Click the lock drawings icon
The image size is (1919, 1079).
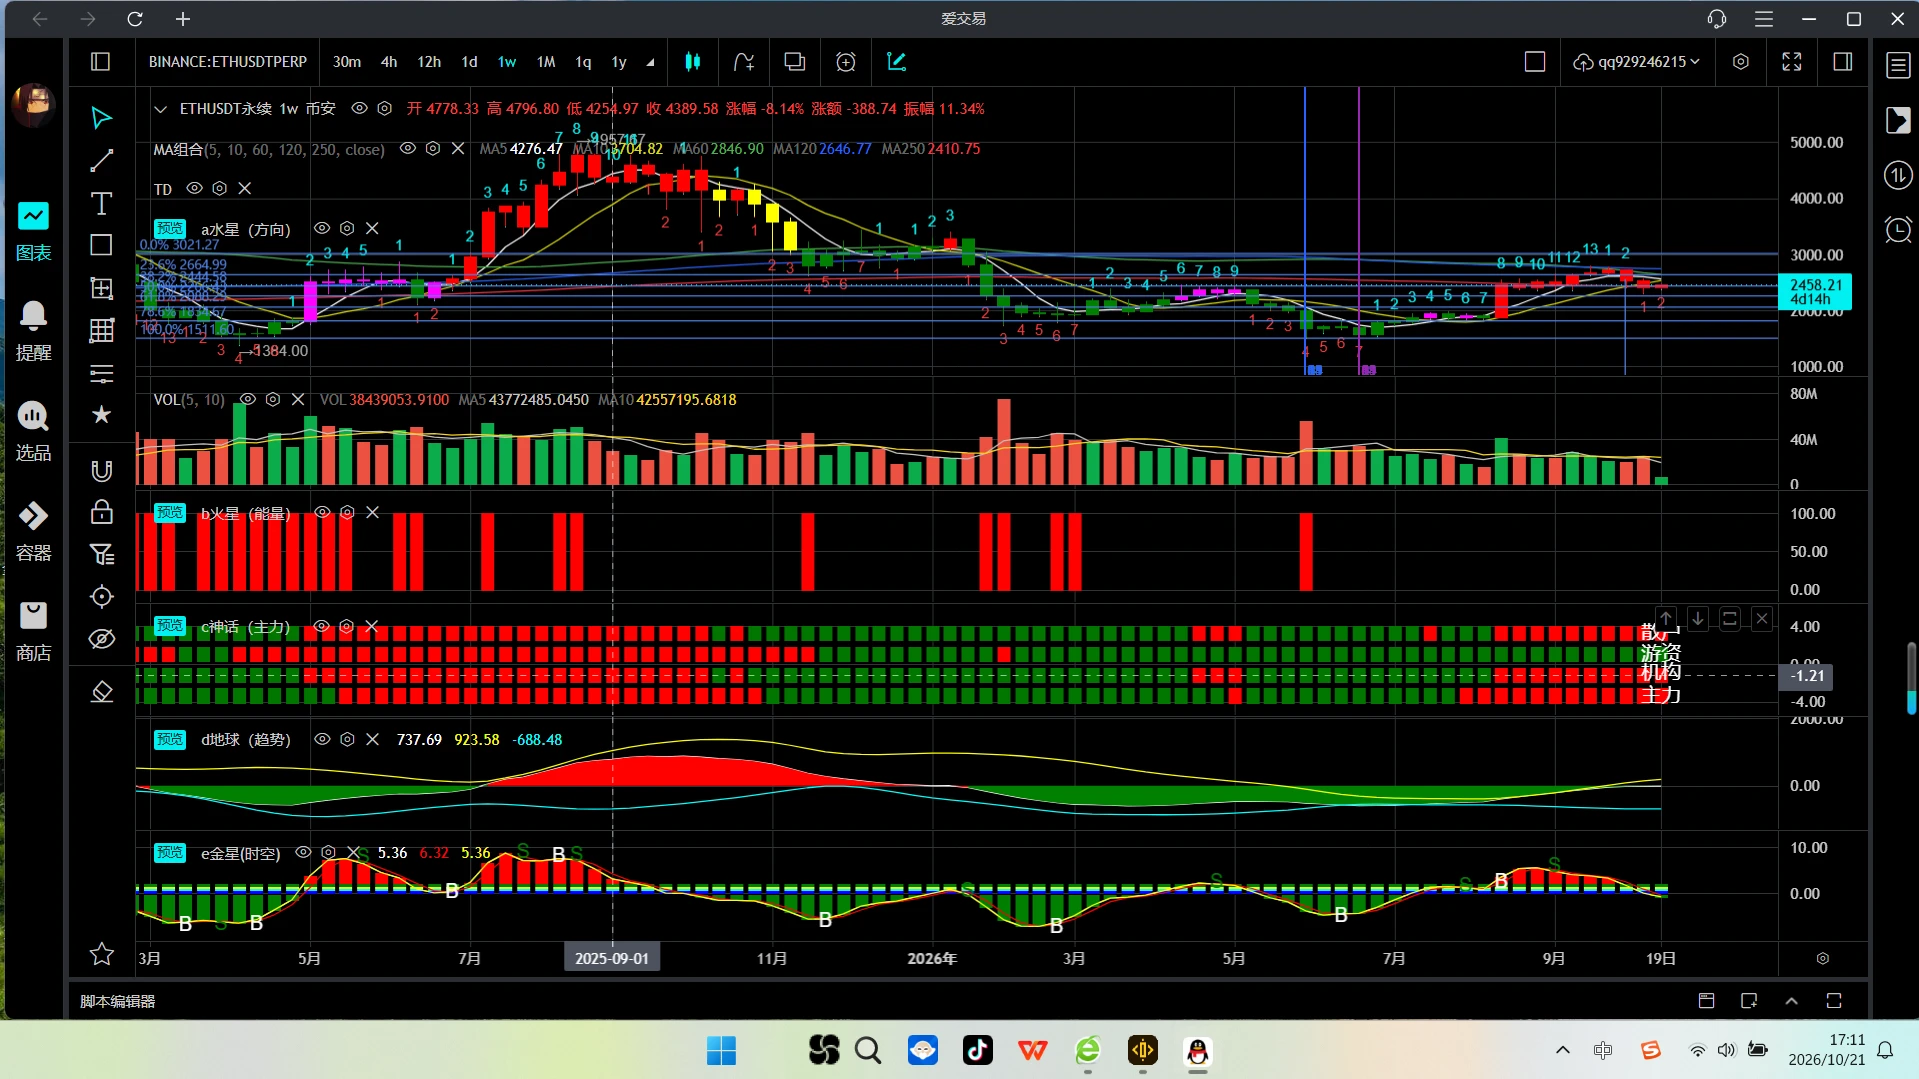coord(101,512)
